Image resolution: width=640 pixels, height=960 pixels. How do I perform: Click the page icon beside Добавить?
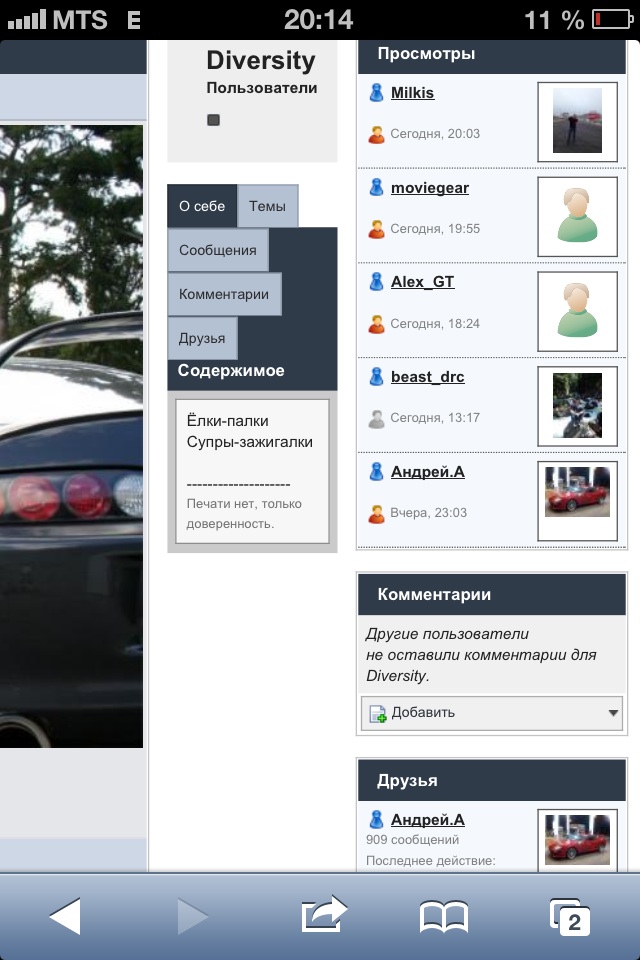[378, 713]
